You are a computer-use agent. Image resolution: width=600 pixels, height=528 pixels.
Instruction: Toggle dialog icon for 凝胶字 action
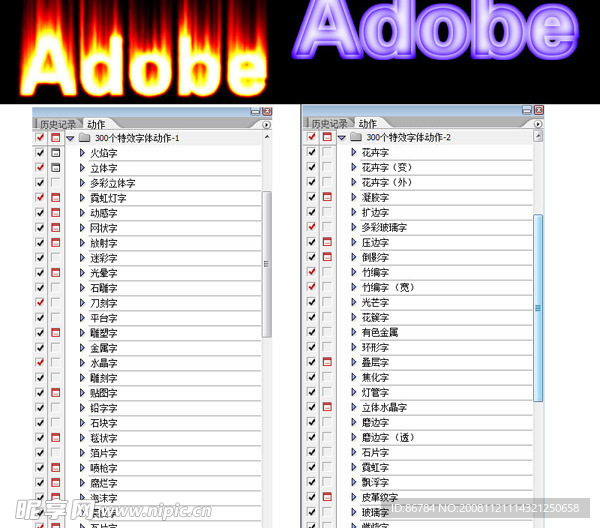pyautogui.click(x=327, y=197)
